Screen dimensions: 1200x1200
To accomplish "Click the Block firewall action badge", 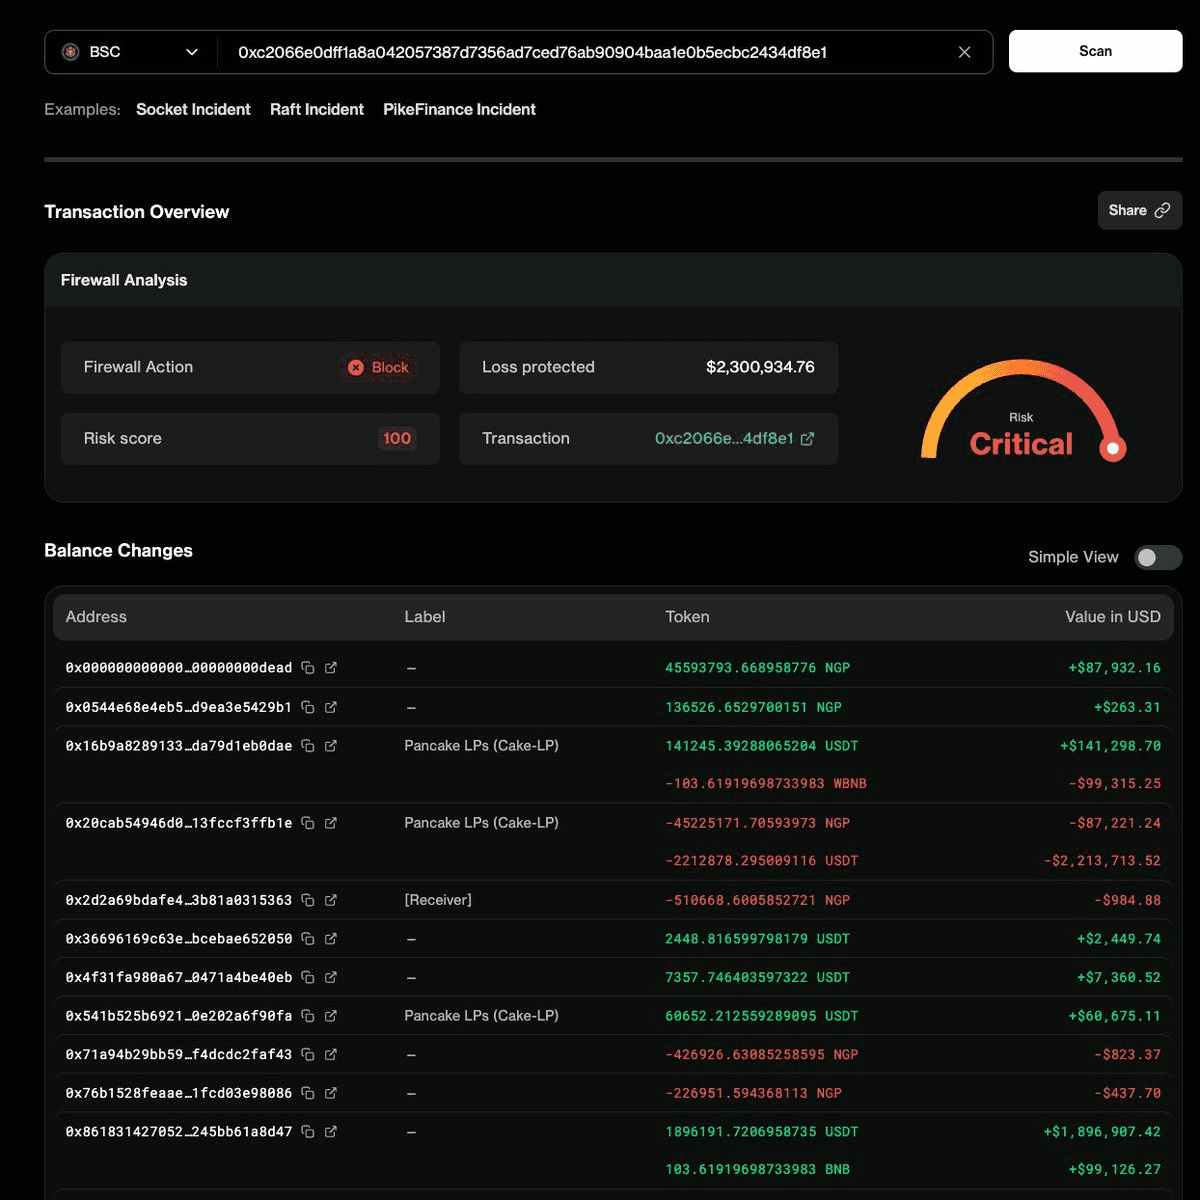I will pos(378,367).
